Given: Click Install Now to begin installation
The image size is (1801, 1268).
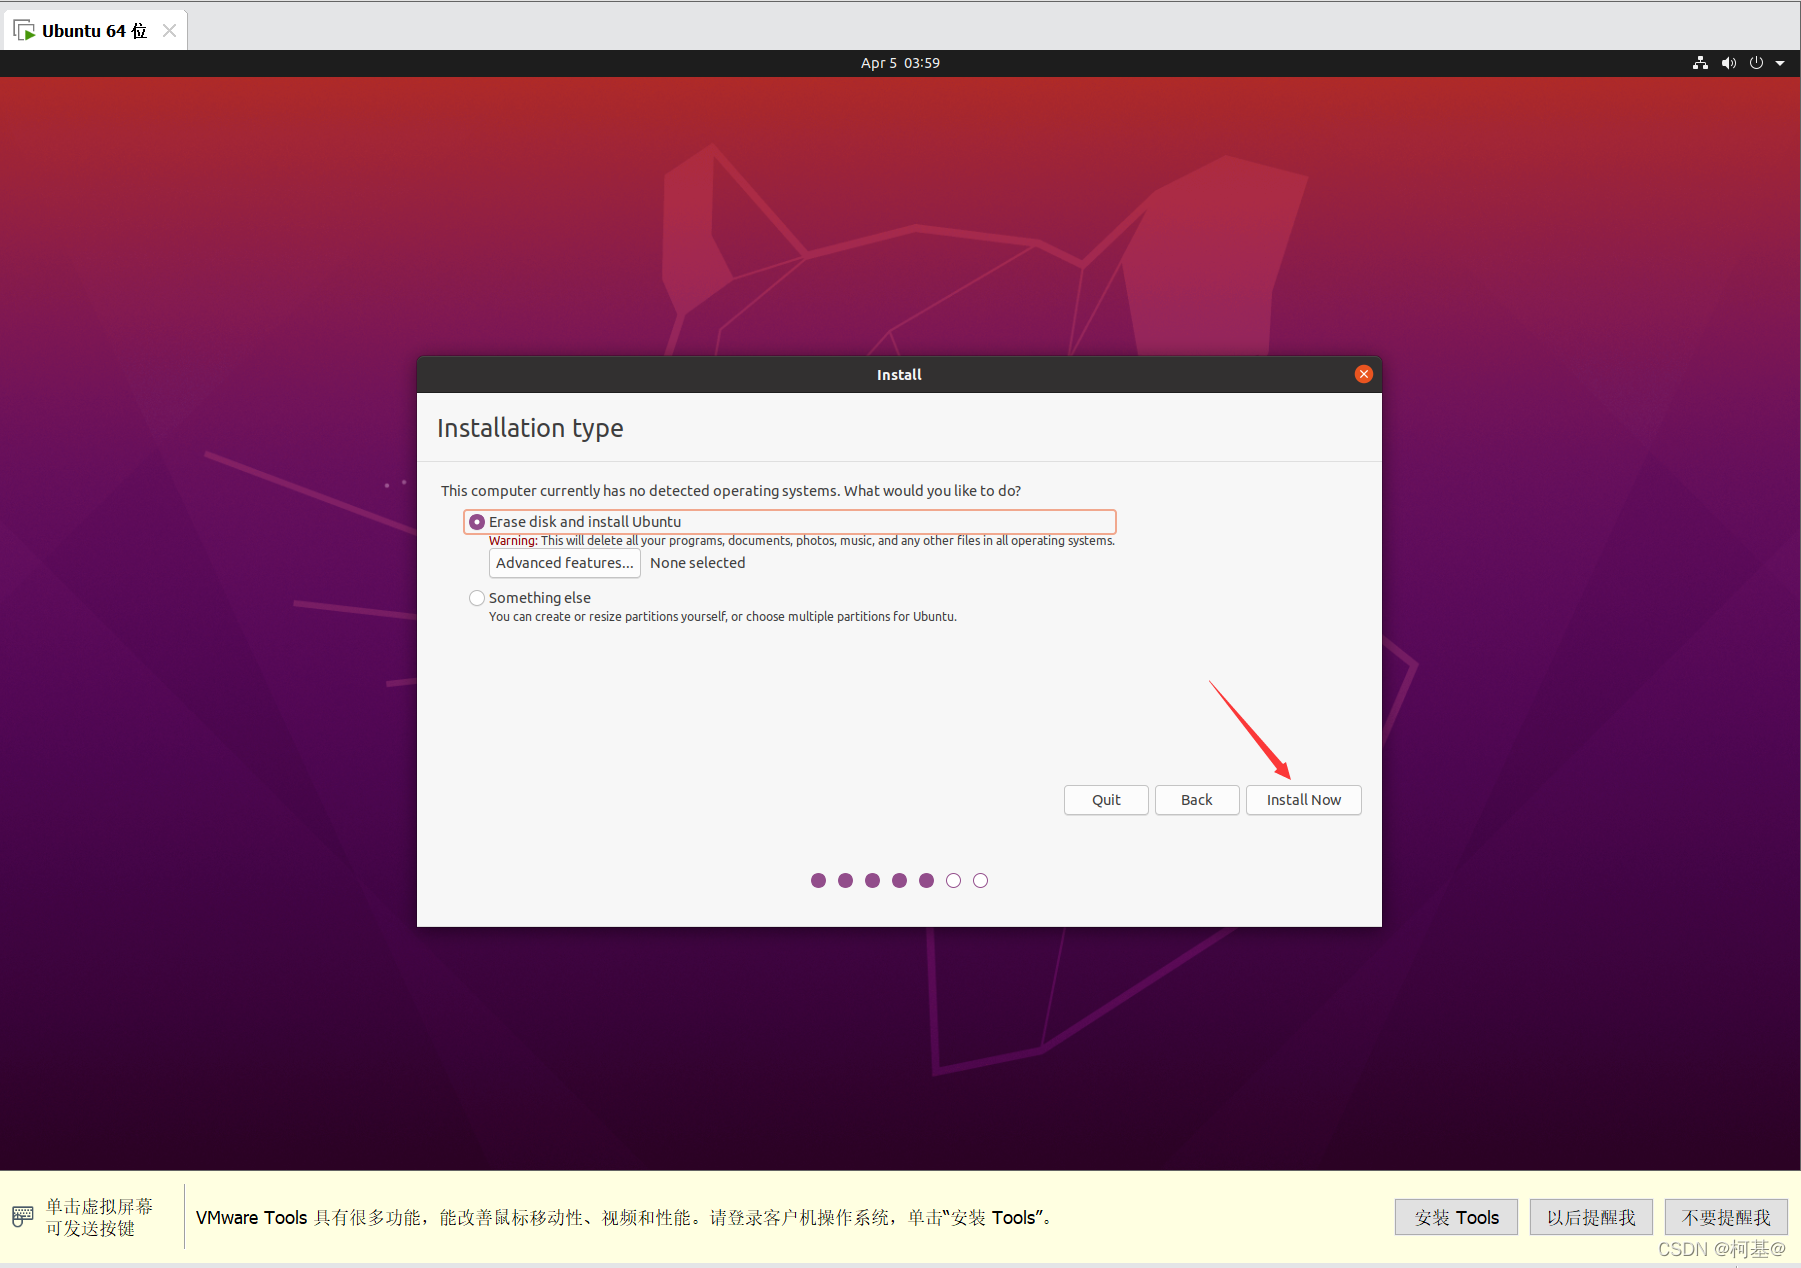Looking at the screenshot, I should (1304, 800).
